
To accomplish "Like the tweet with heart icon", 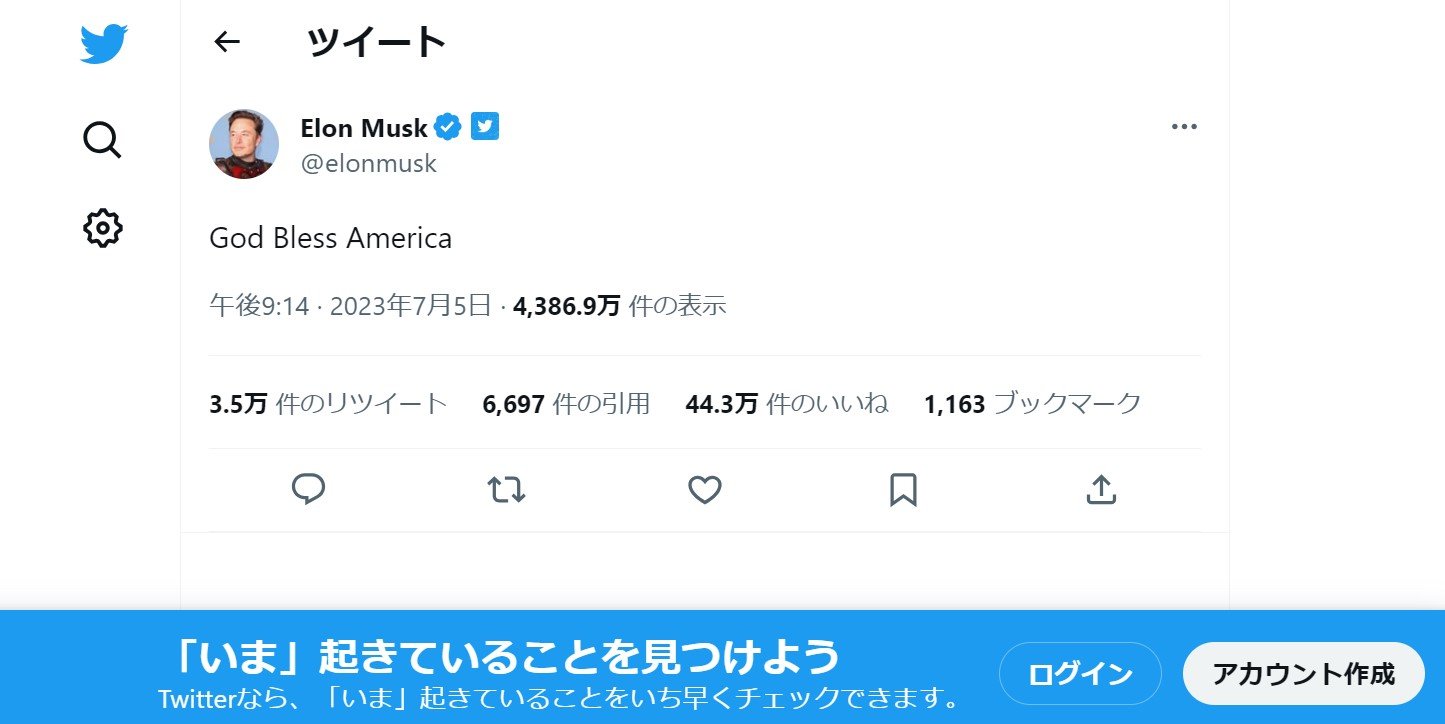I will pos(705,489).
